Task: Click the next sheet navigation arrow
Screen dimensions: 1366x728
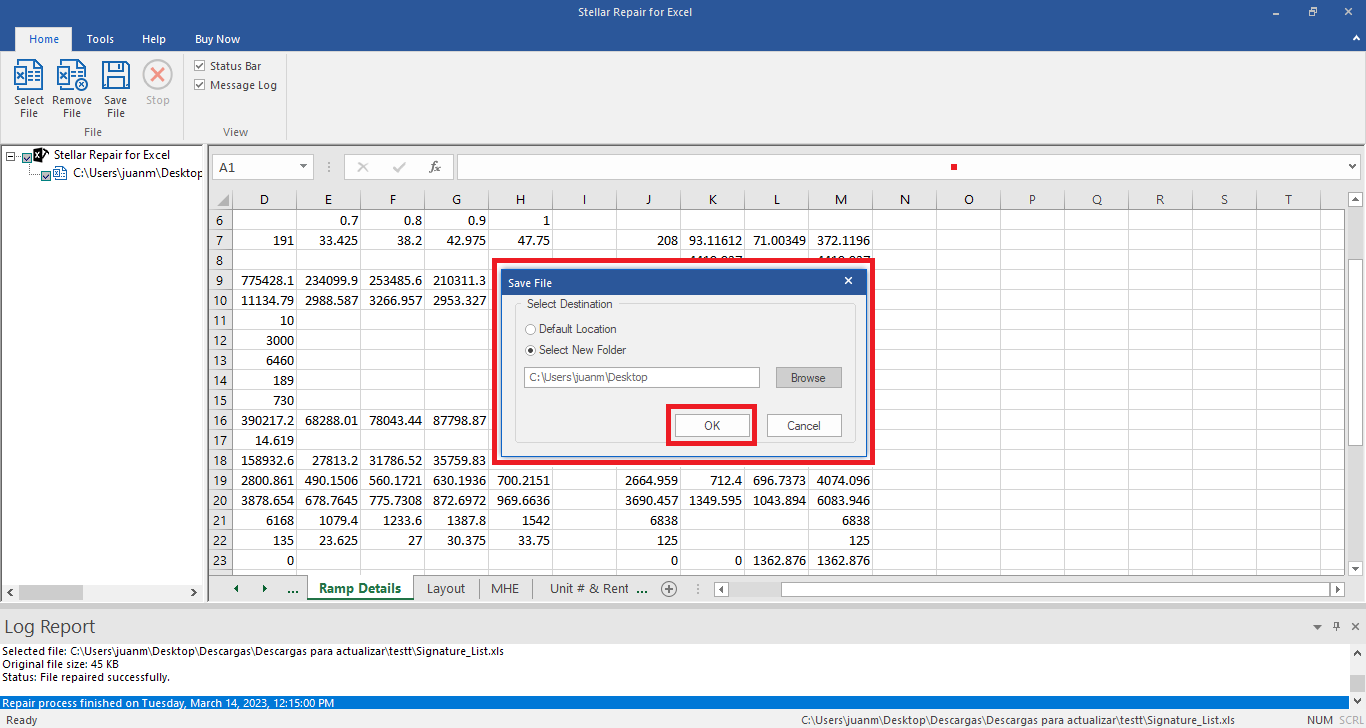Action: (264, 589)
